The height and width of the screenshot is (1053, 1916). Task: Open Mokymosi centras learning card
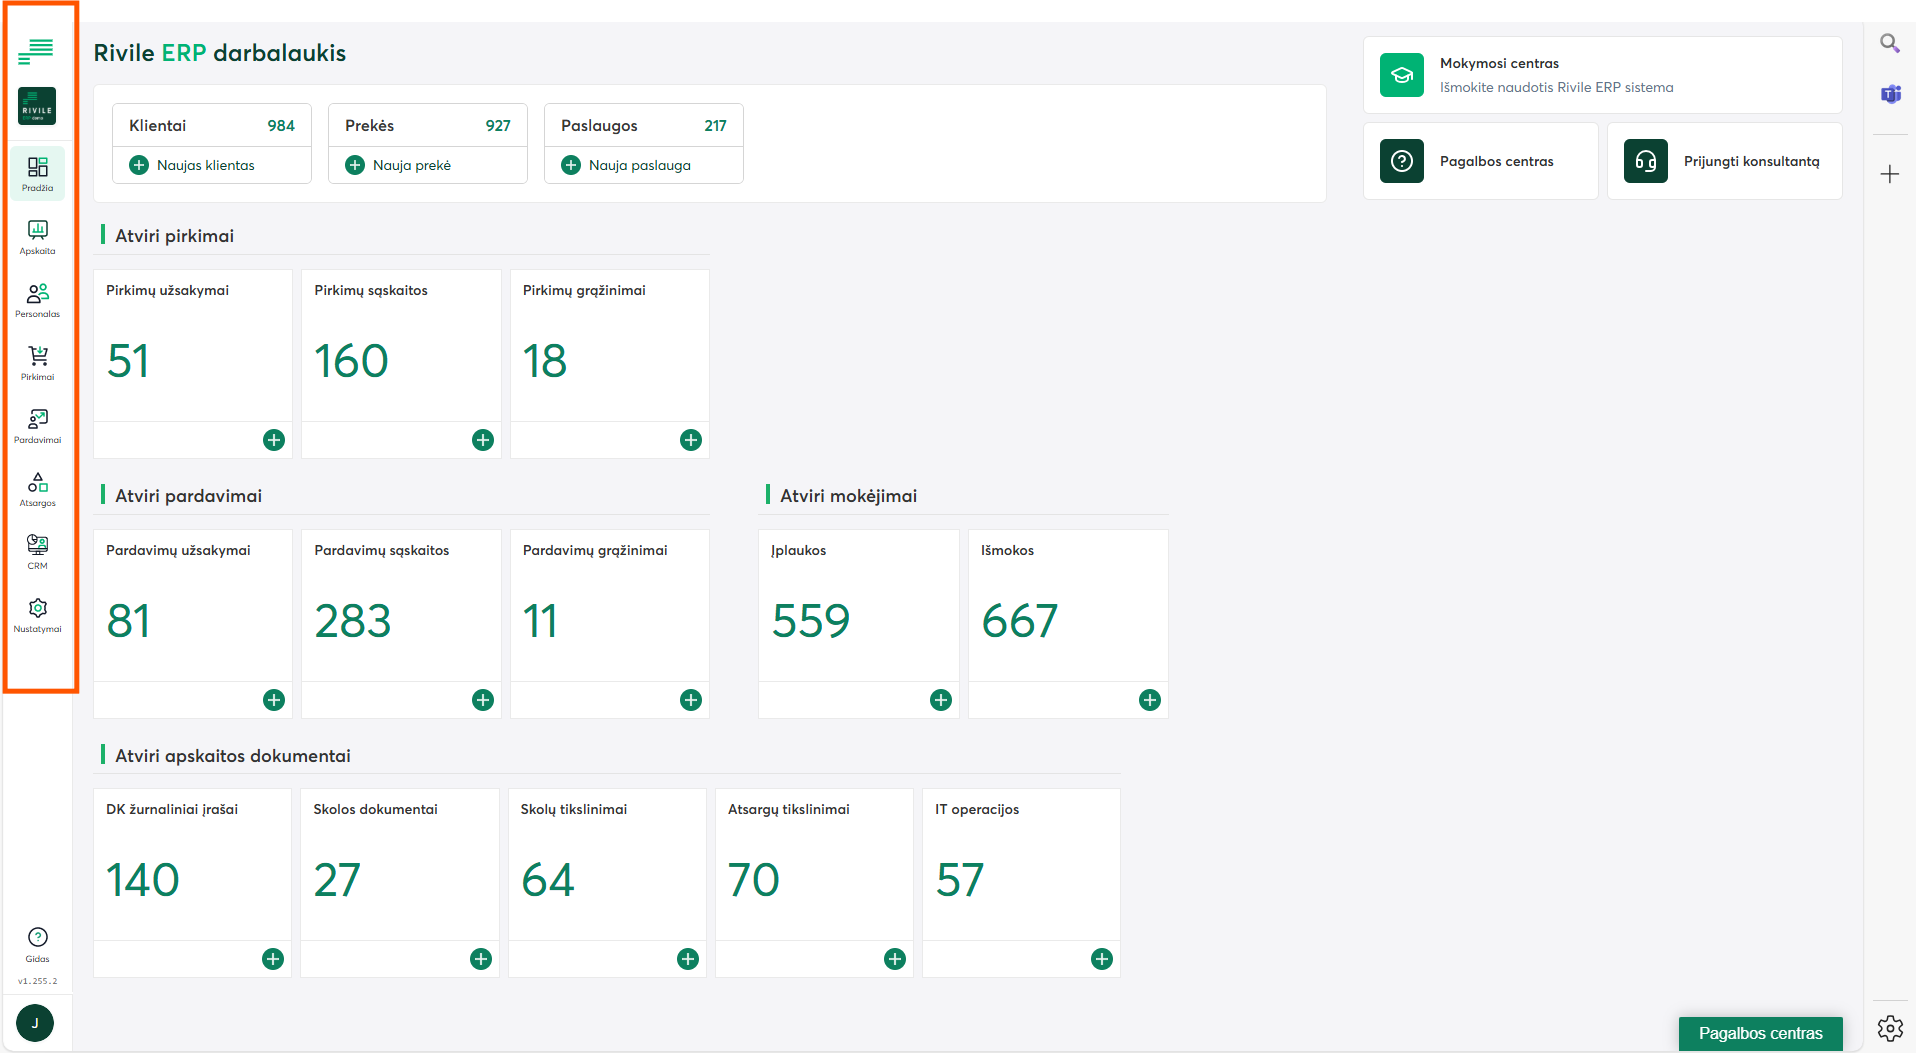1602,75
